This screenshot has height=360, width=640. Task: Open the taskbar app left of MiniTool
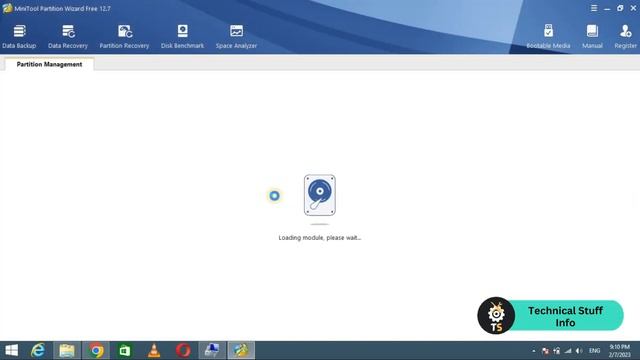(x=212, y=350)
